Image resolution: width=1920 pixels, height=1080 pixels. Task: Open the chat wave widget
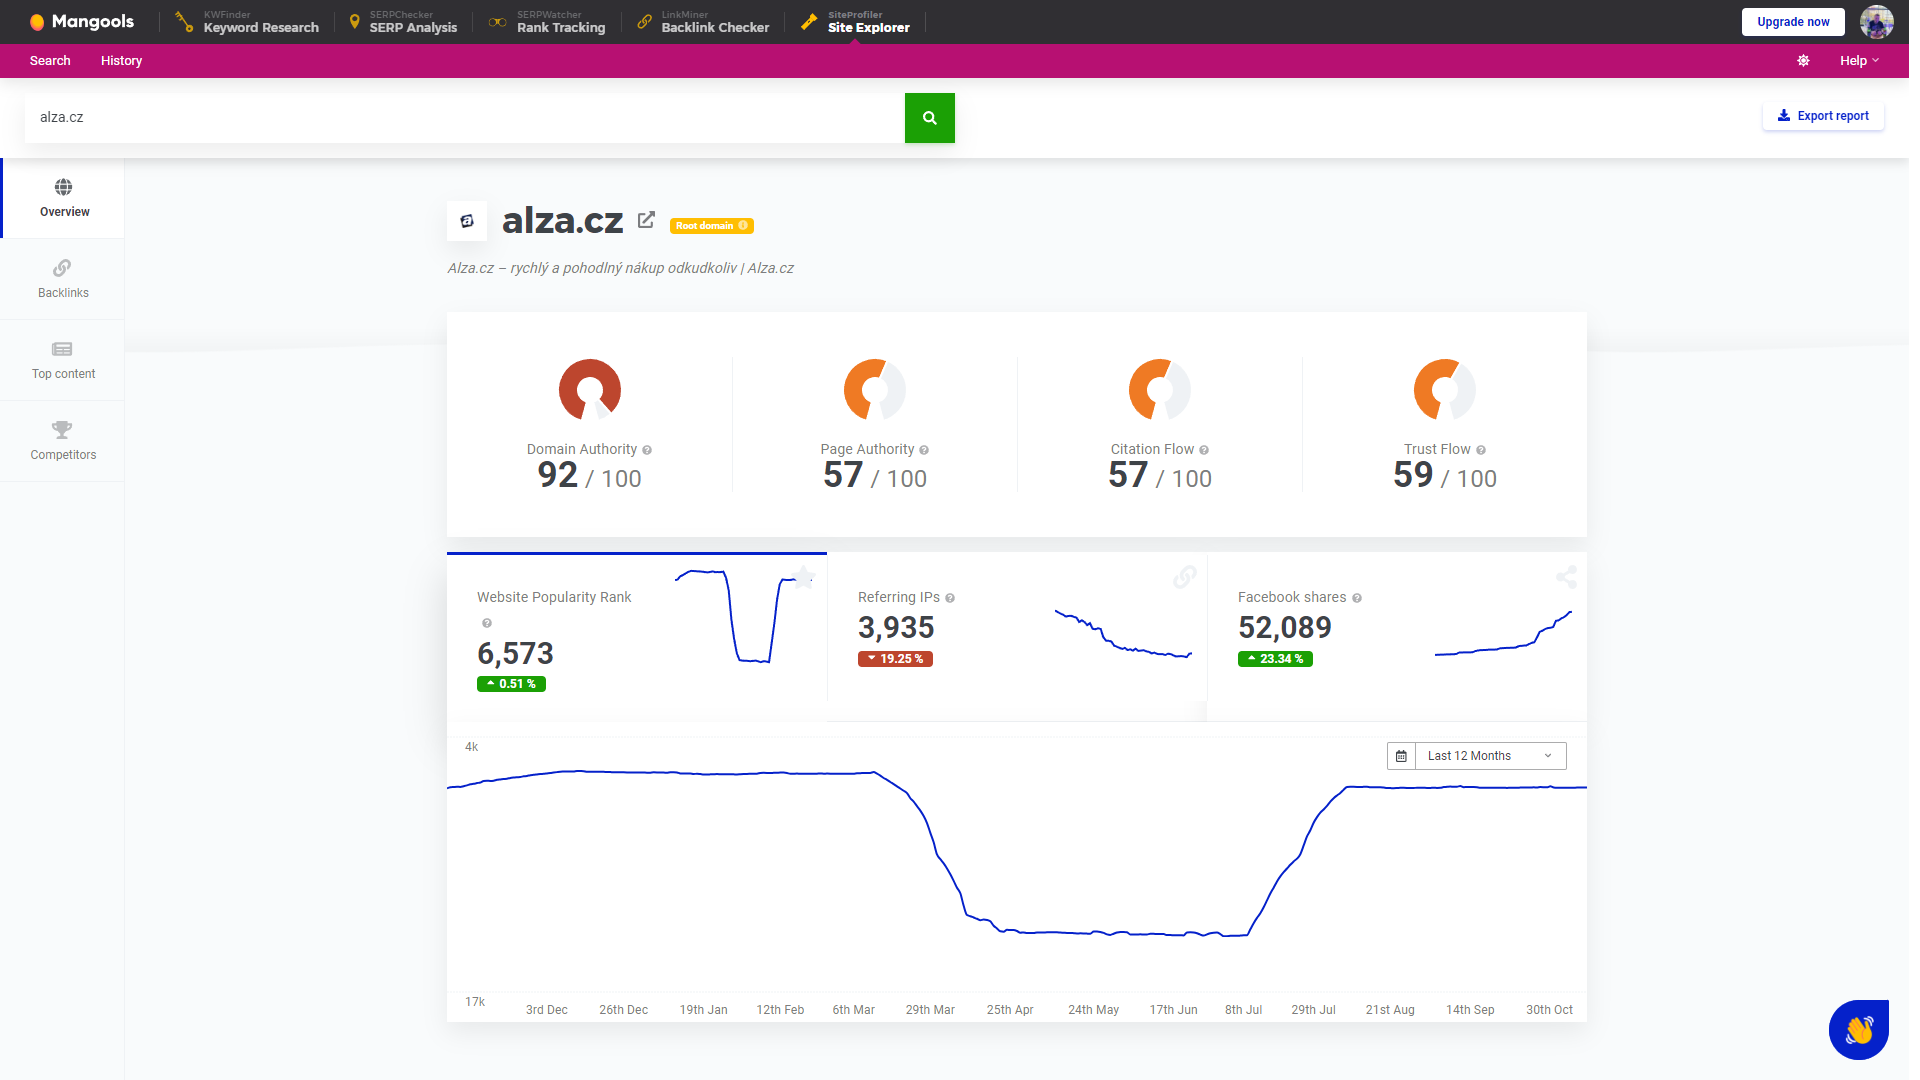[1859, 1029]
